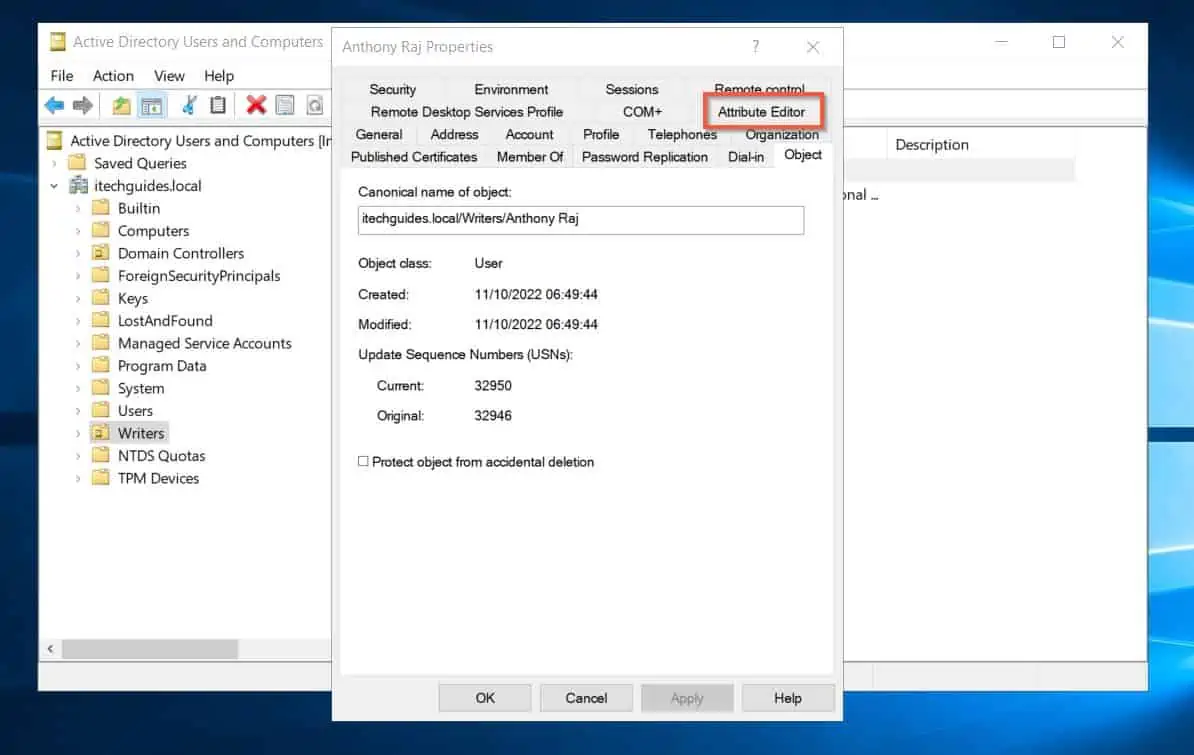Expand the LostAndFound container
Viewport: 1194px width, 755px height.
(x=78, y=321)
